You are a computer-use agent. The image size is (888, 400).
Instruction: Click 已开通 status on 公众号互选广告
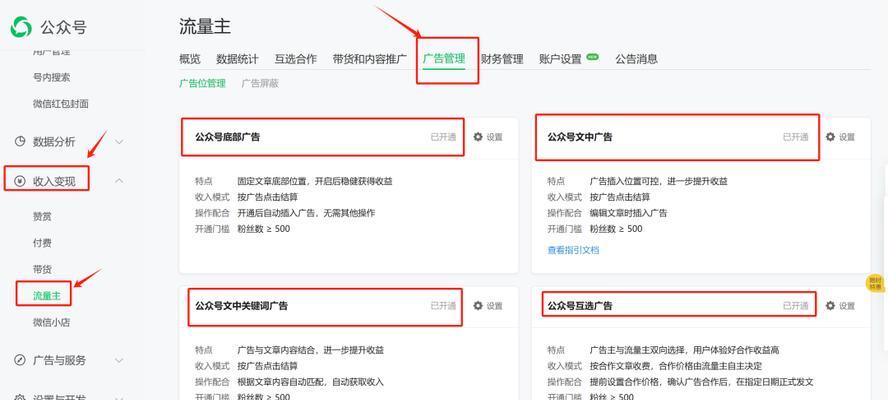(796, 305)
